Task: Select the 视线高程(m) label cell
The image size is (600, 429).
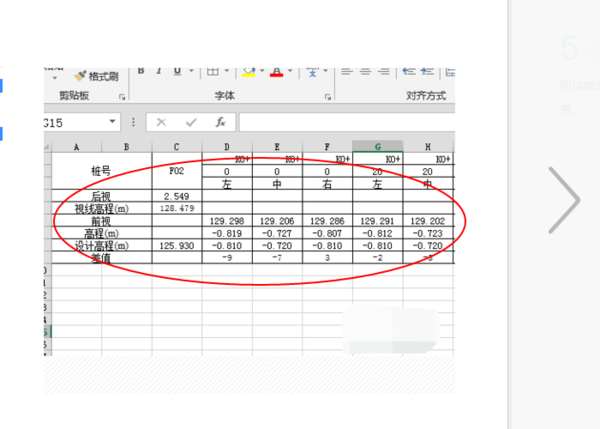Action: (x=101, y=209)
